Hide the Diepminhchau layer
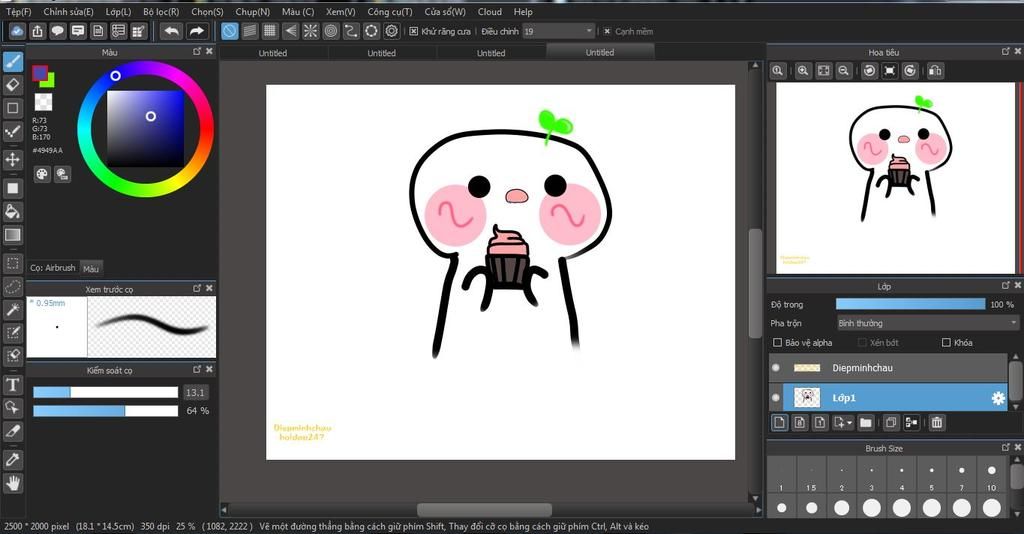Screen dimensions: 1024x534 (776, 368)
